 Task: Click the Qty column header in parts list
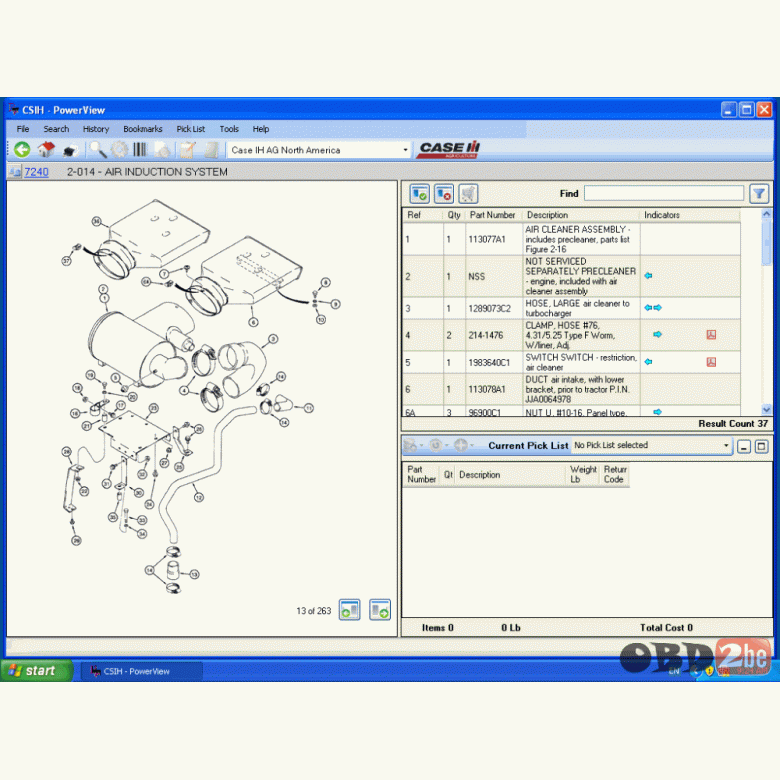tap(454, 215)
